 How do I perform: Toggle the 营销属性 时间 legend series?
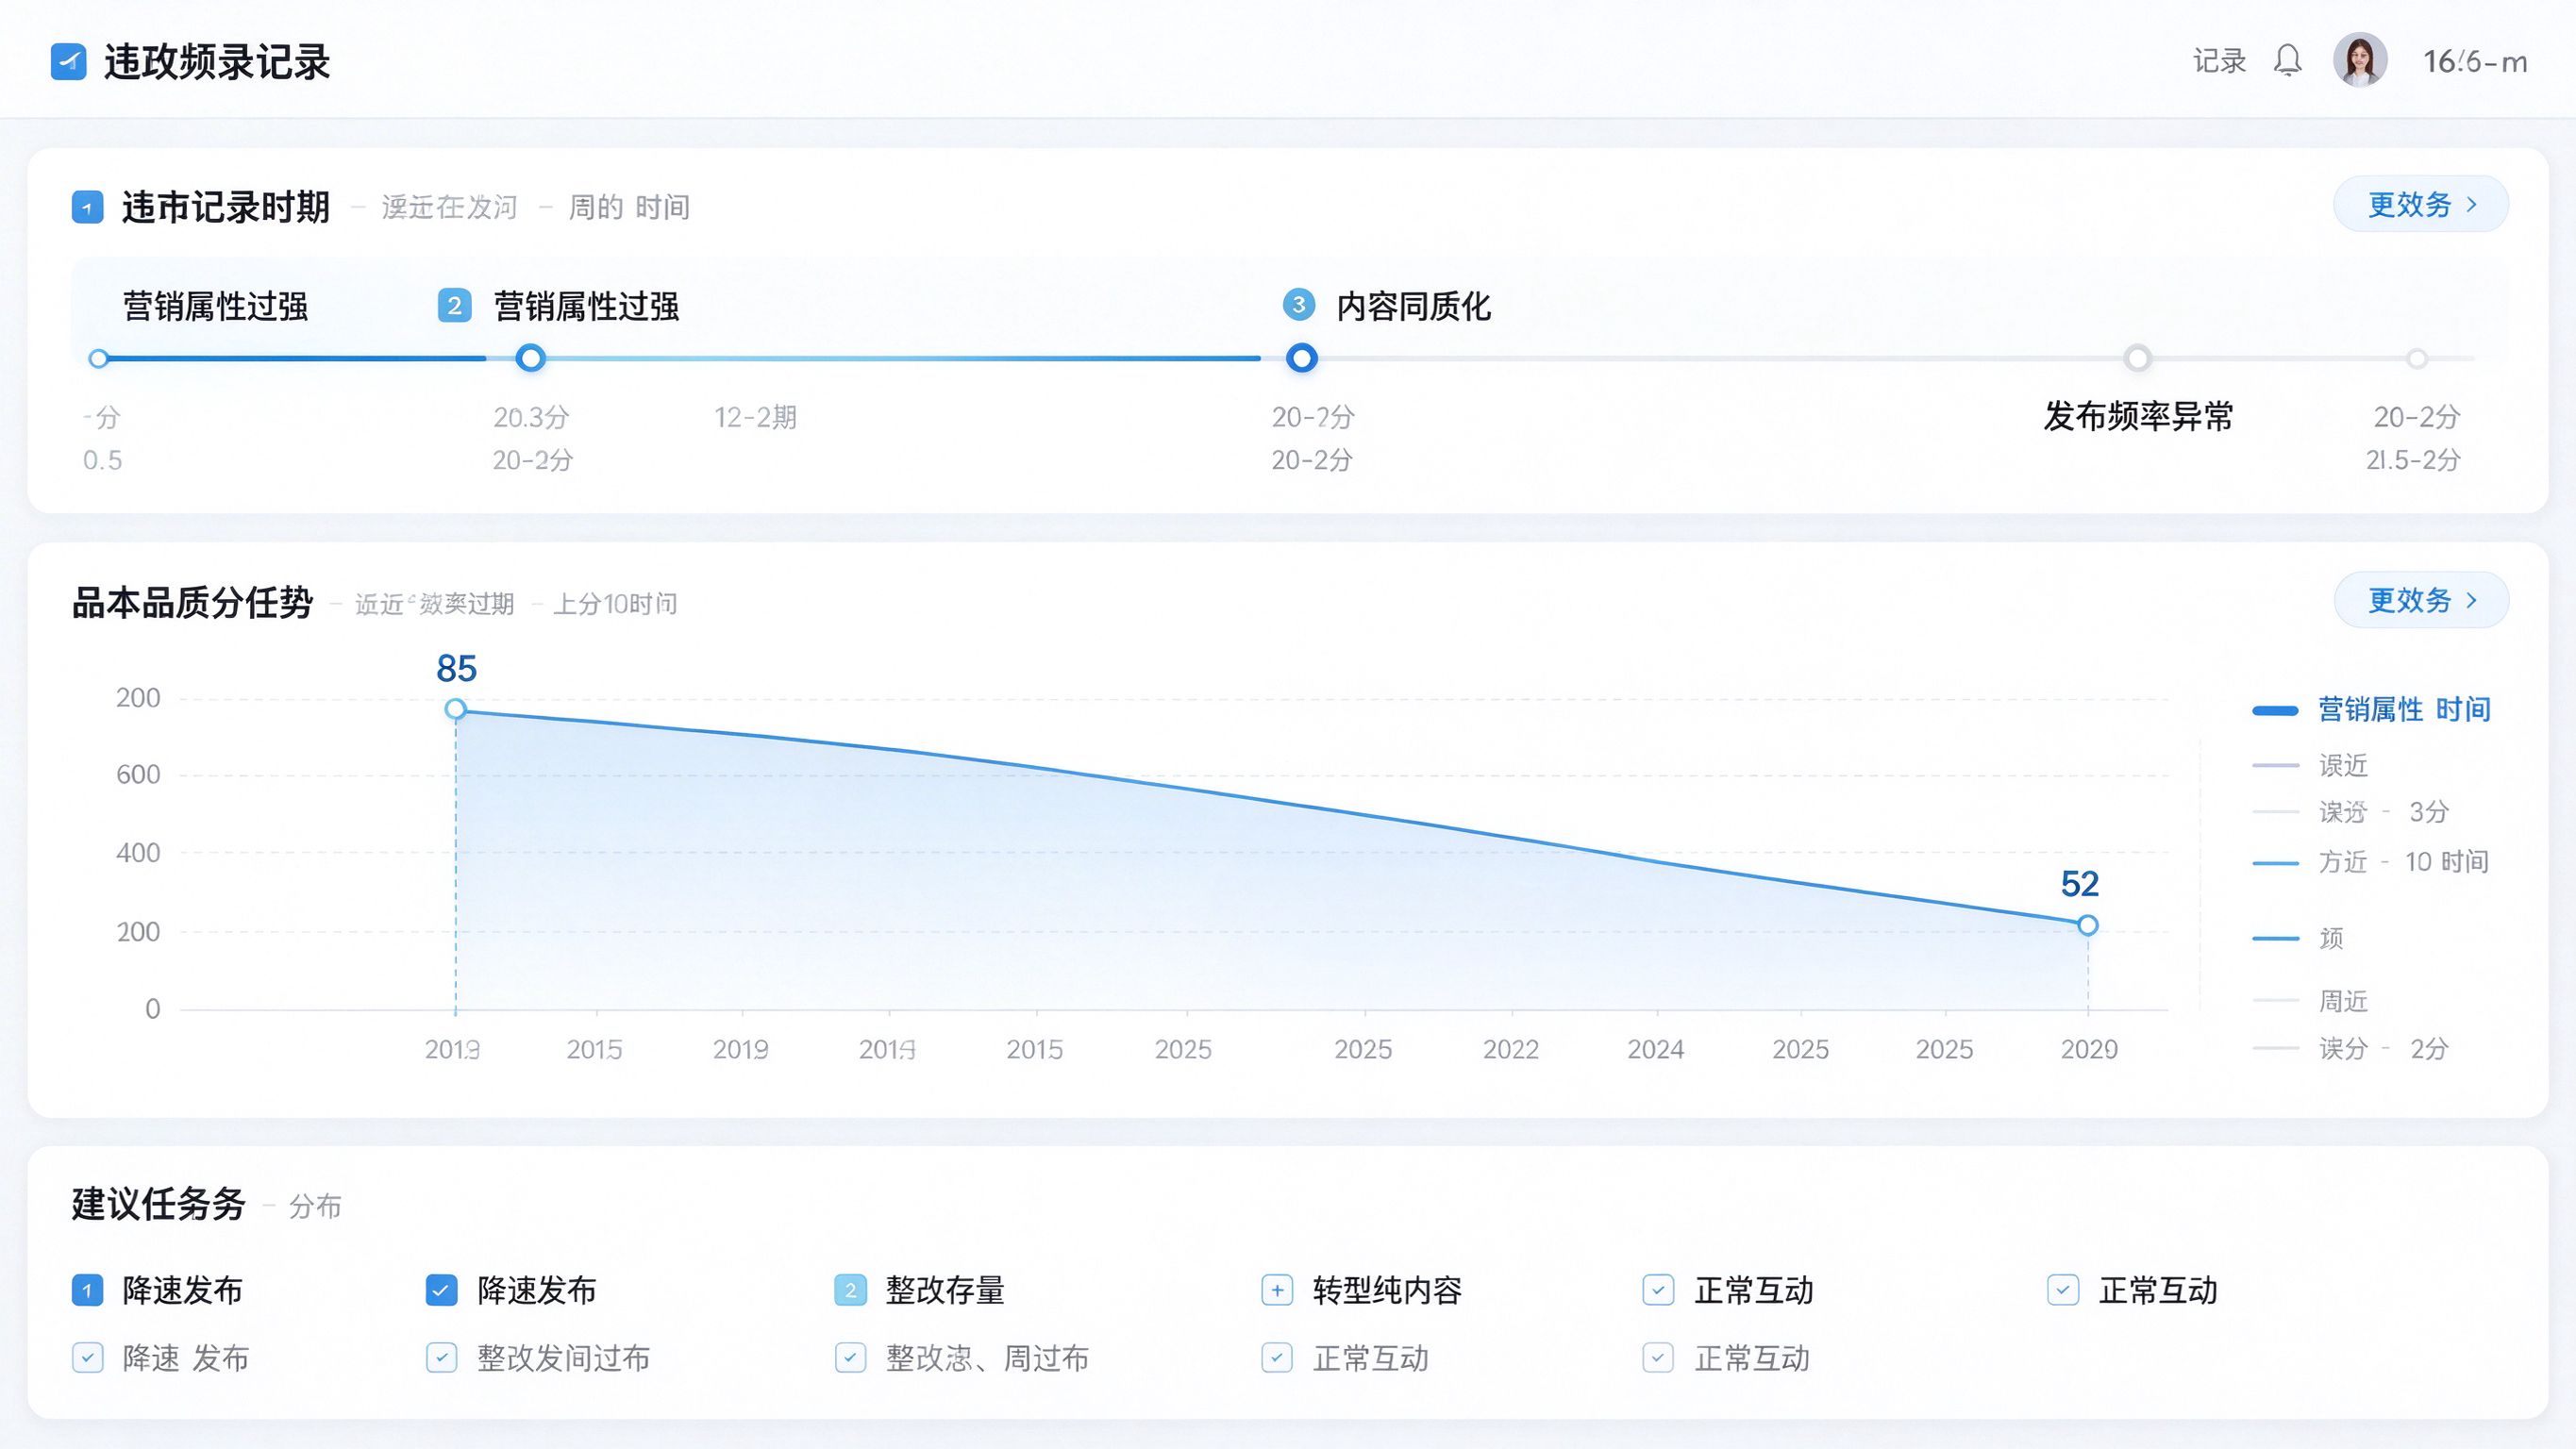click(x=2371, y=710)
